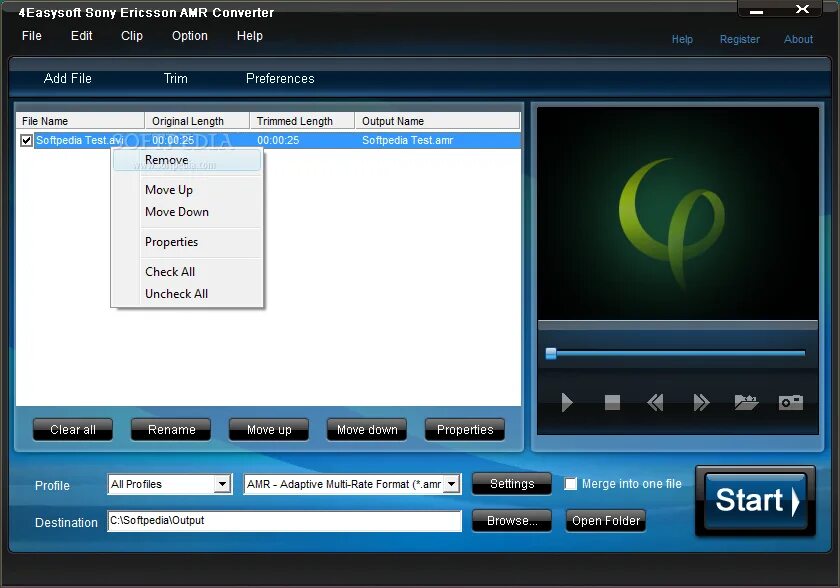Viewport: 840px width, 588px height.
Task: Open the Option menu
Action: [190, 36]
